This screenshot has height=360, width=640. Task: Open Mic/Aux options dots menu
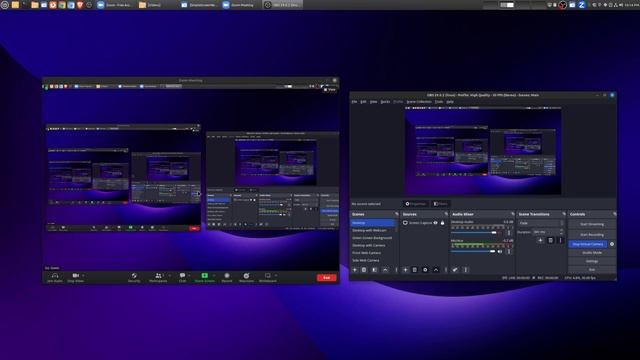click(x=509, y=251)
